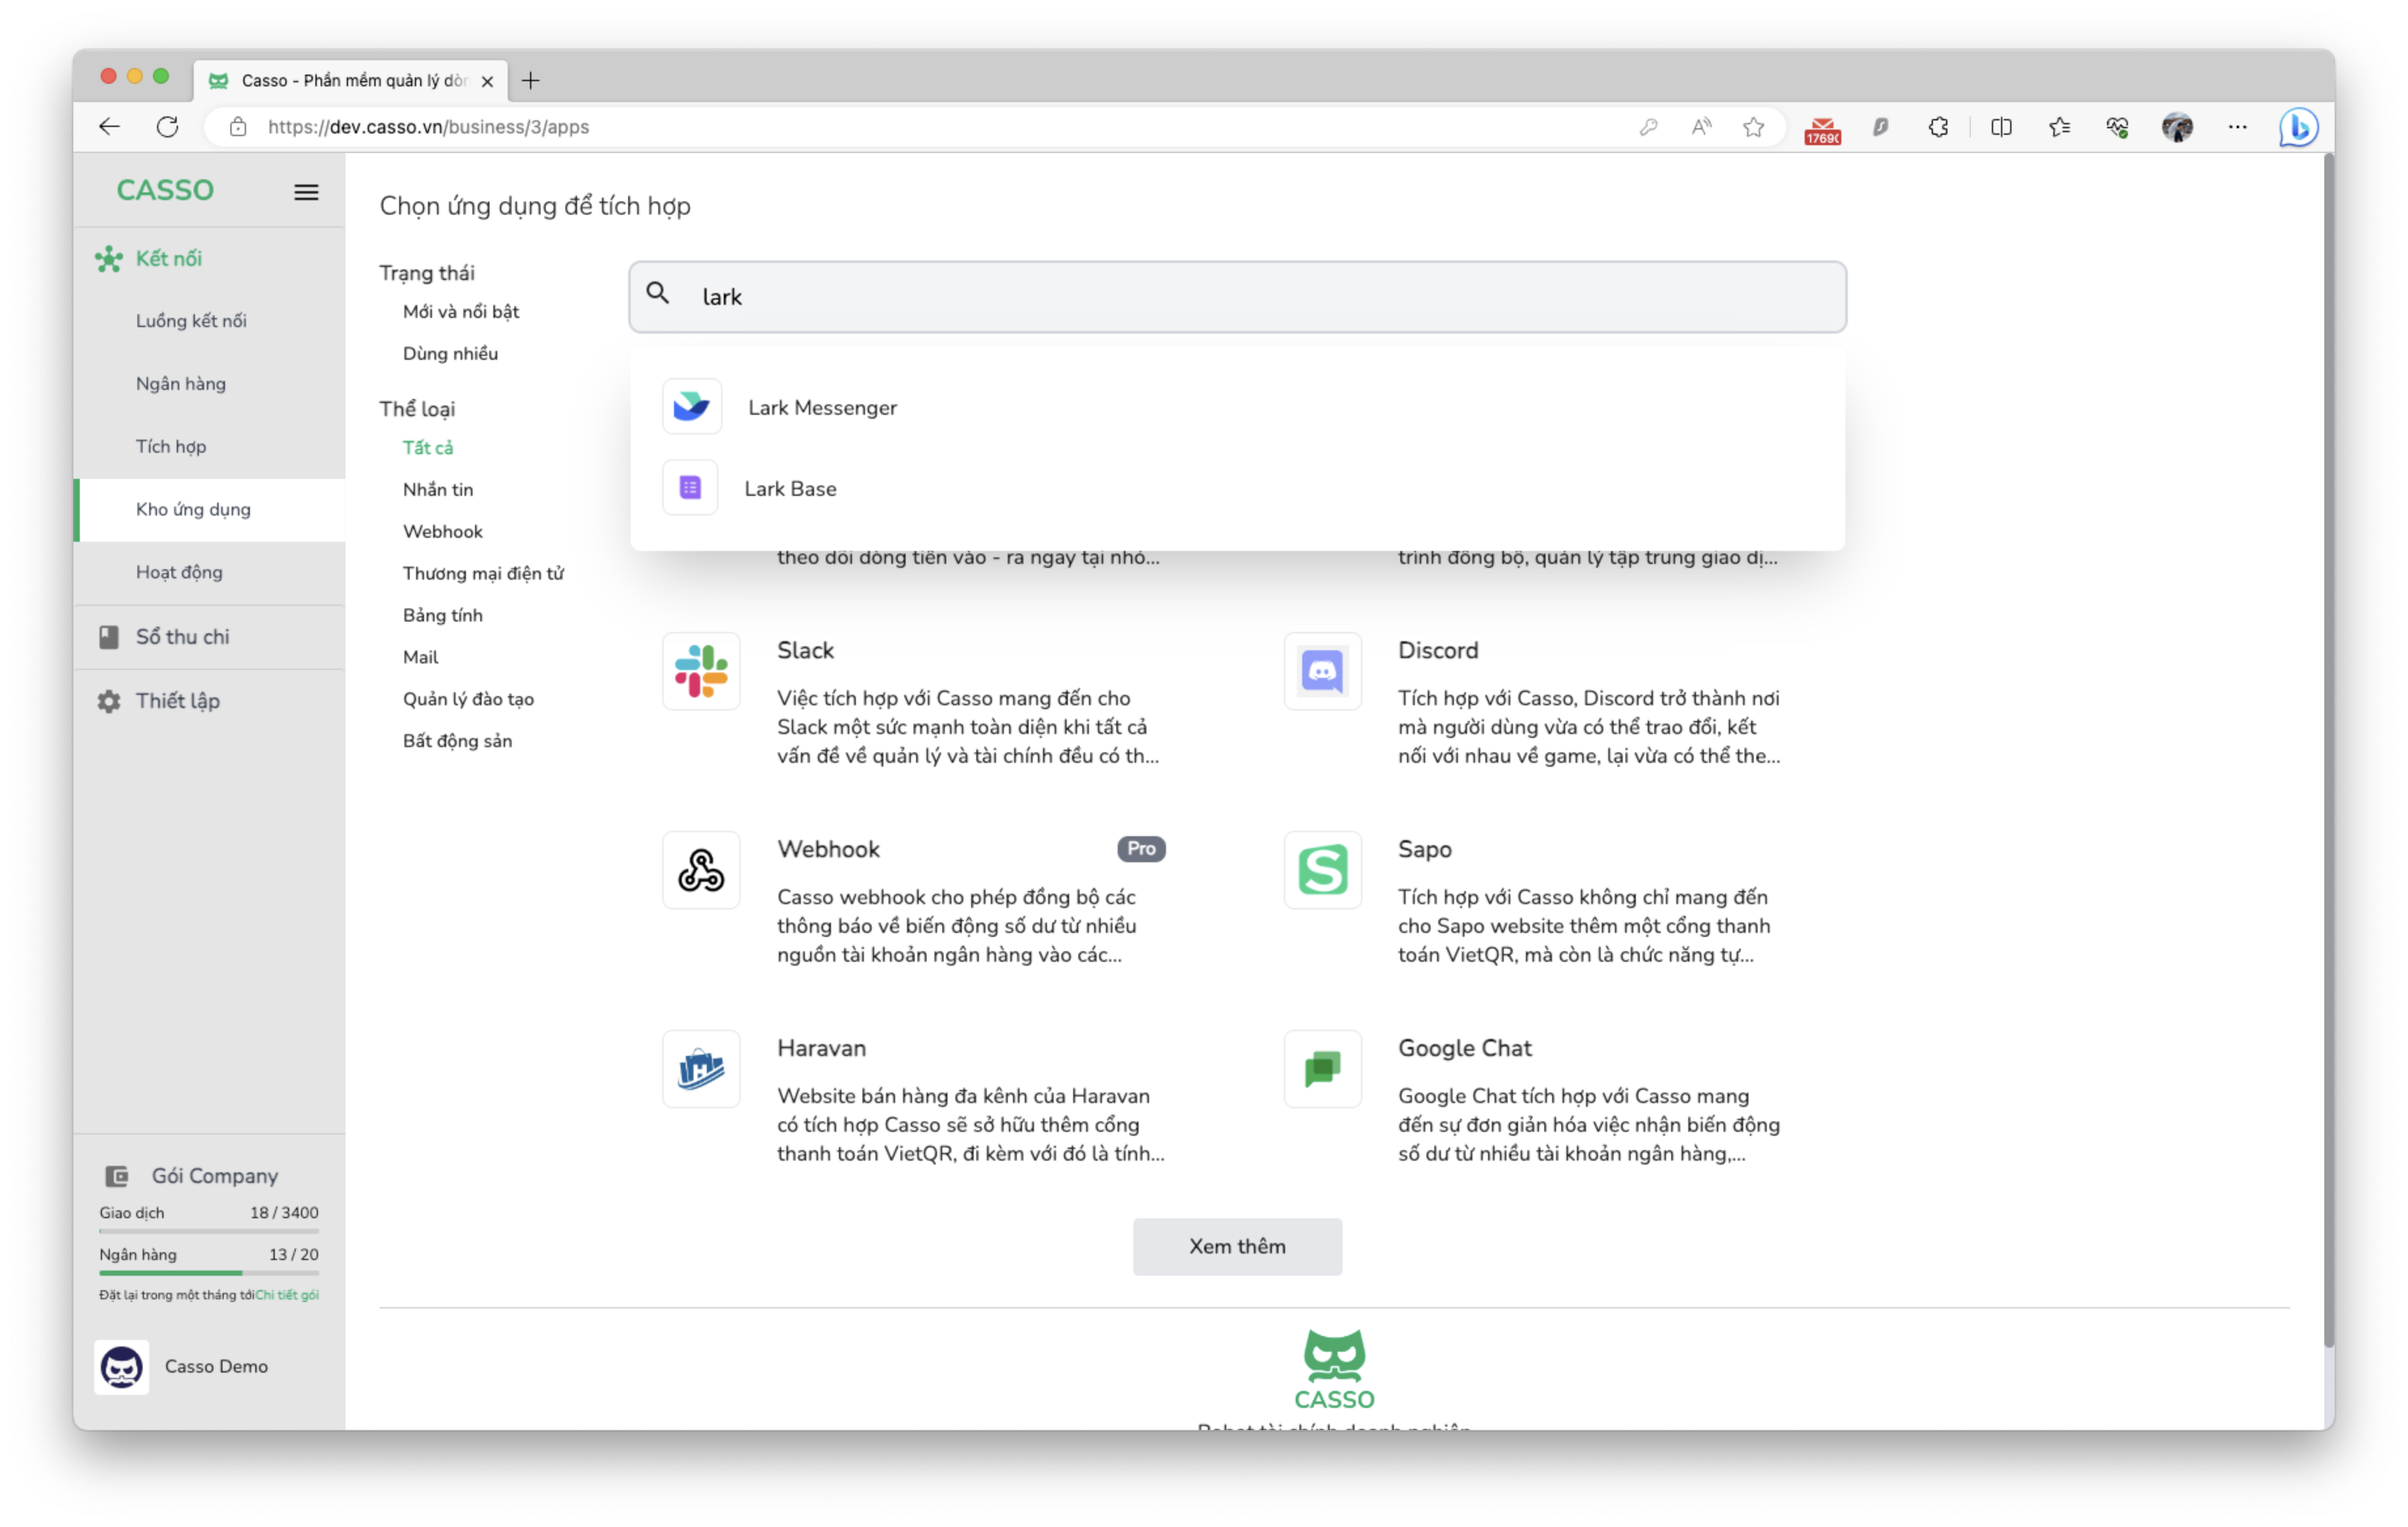Open the Discord app icon
Image resolution: width=2408 pixels, height=1527 pixels.
pos(1322,671)
